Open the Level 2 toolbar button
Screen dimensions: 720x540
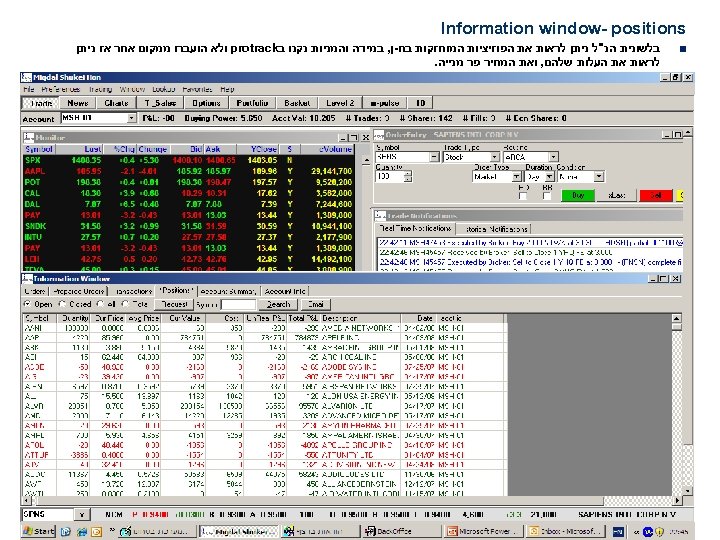click(x=340, y=103)
